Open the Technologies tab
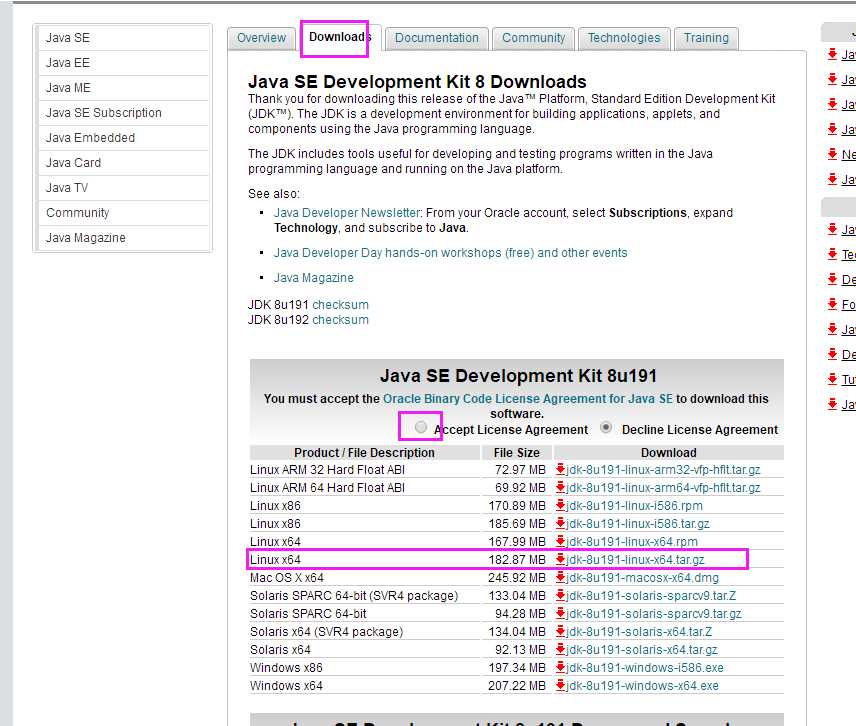The image size is (856, 726). (624, 38)
